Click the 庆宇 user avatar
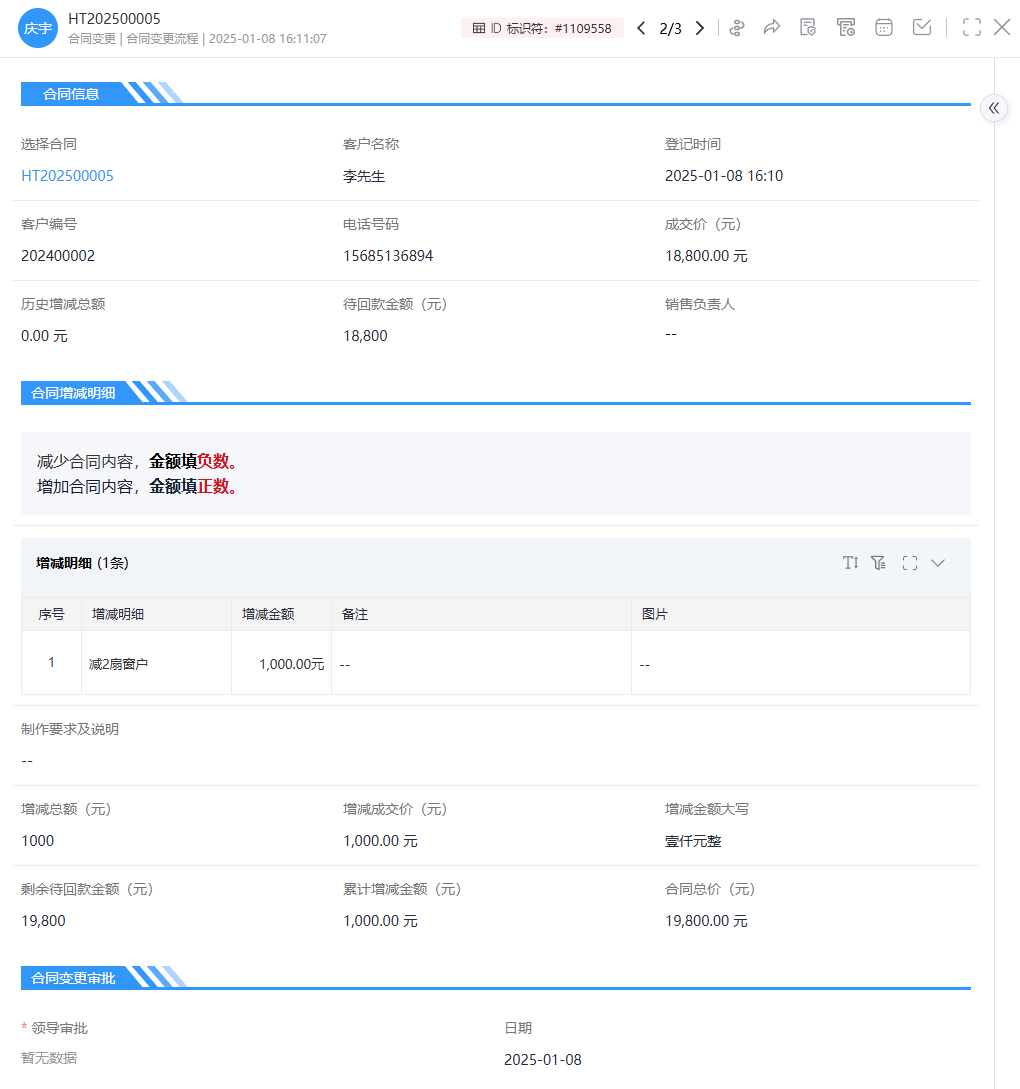 (x=38, y=28)
